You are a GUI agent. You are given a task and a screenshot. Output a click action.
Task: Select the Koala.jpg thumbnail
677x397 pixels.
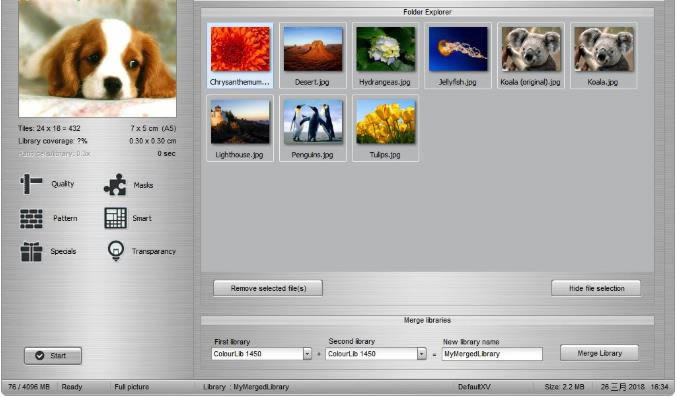(x=604, y=55)
